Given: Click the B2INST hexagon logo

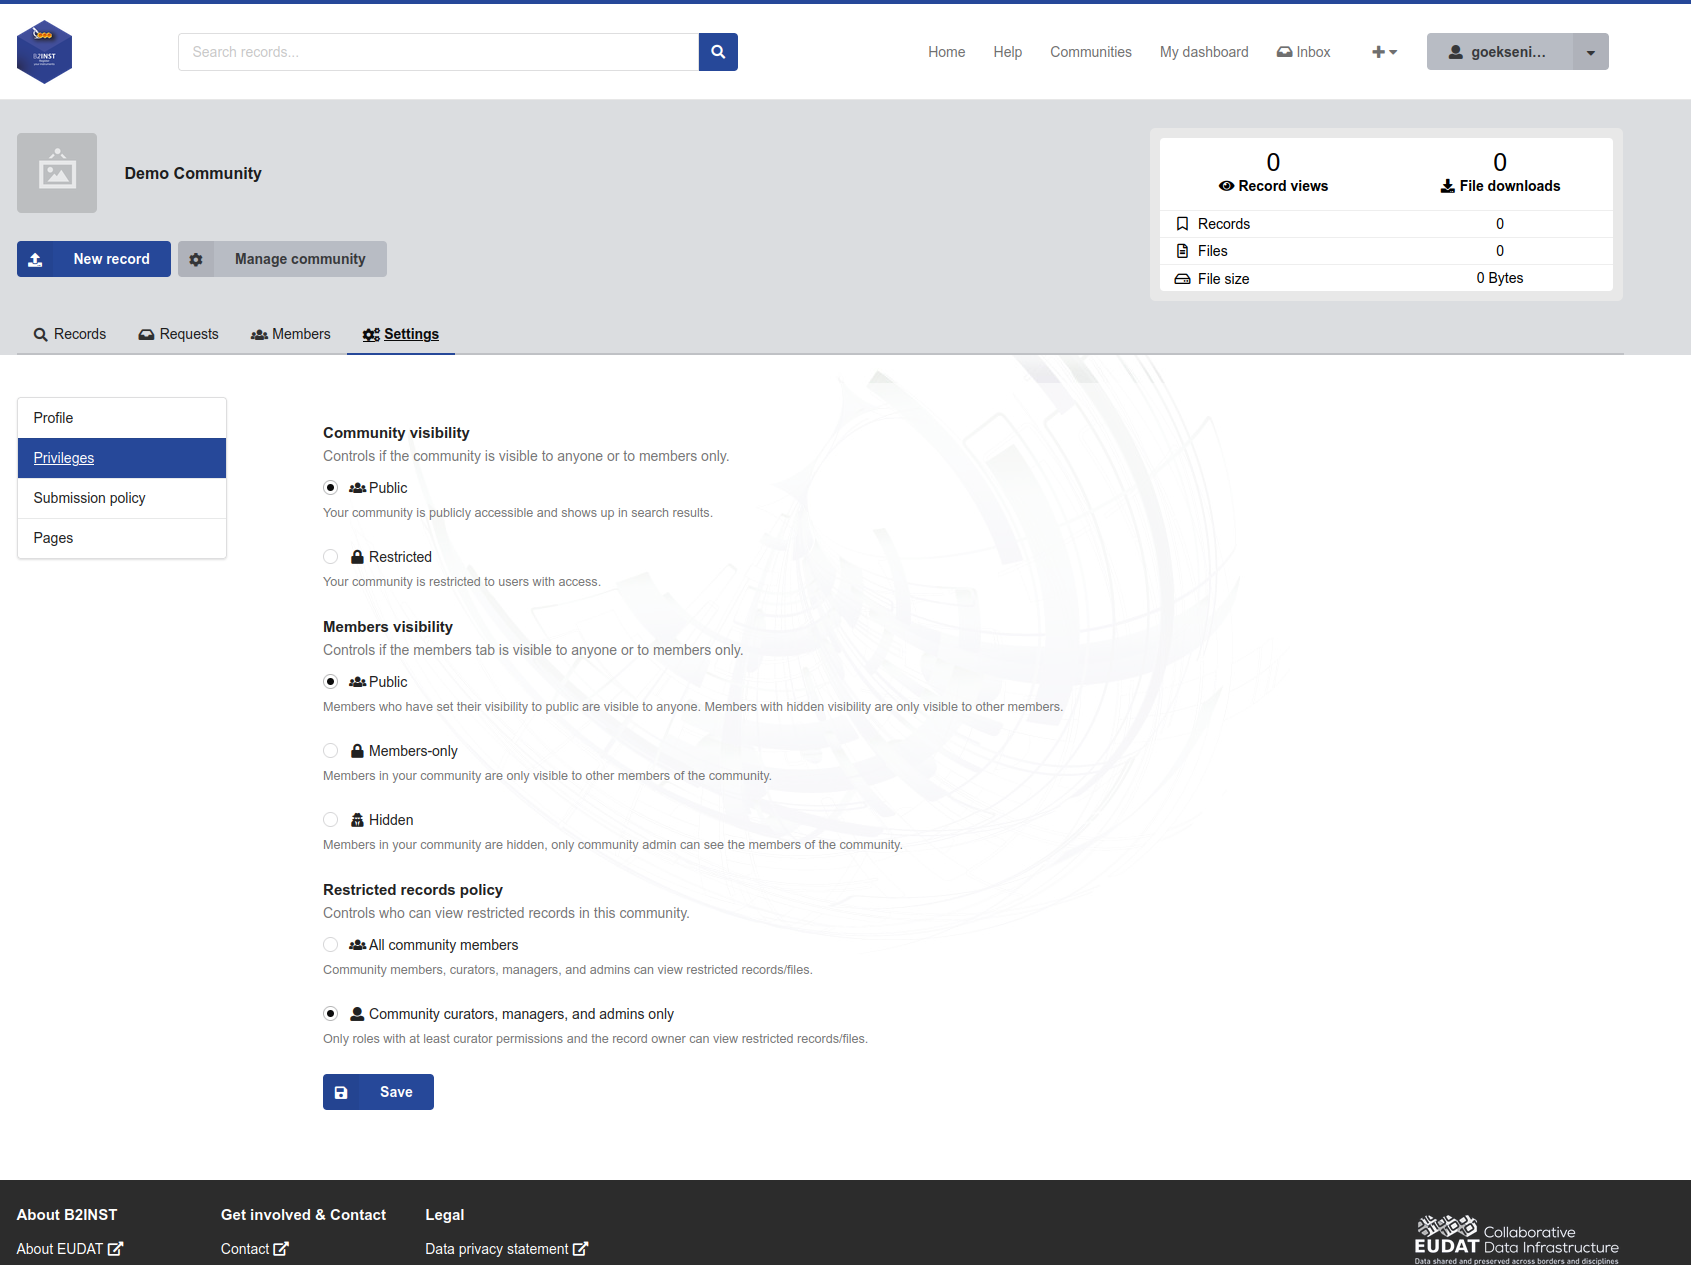Looking at the screenshot, I should point(44,52).
